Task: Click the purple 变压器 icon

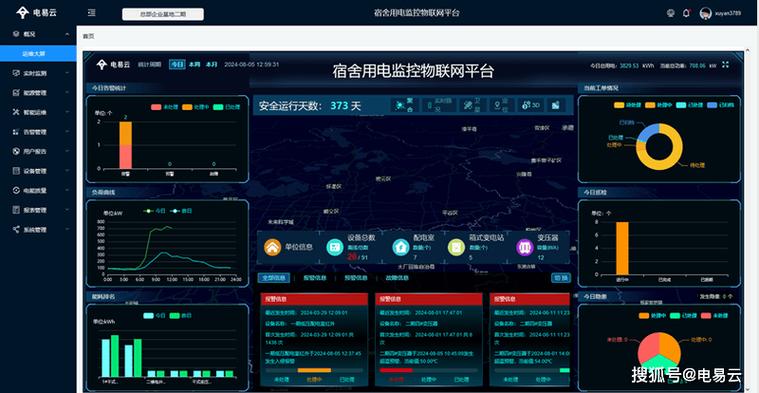Action: pos(525,247)
